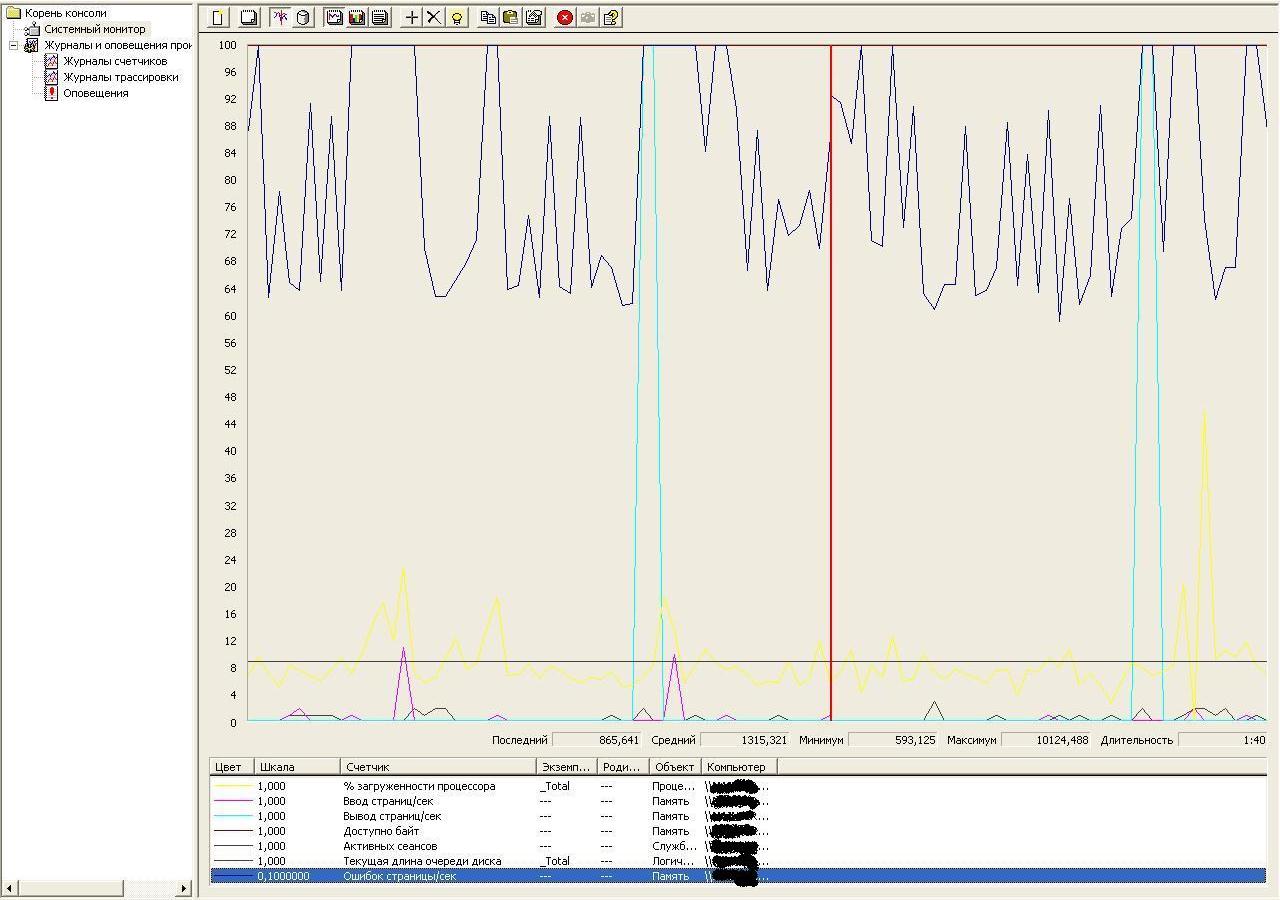Select the Текущая длина очереди диска counter
Image resolution: width=1280 pixels, height=900 pixels.
tap(738, 861)
